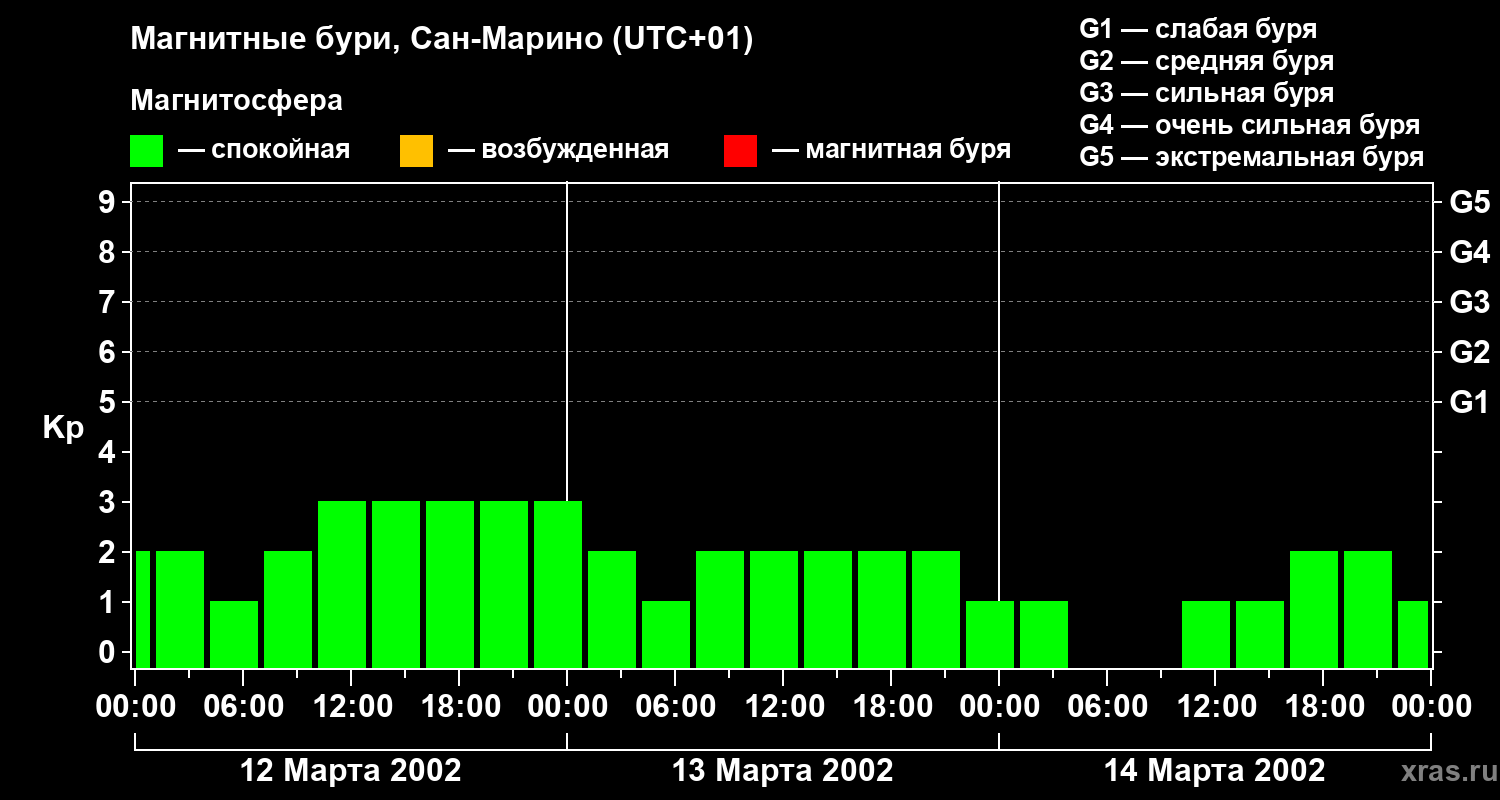The image size is (1500, 800).
Task: Click the orange 'возбужденная' legend swatch
Action: pyautogui.click(x=416, y=150)
